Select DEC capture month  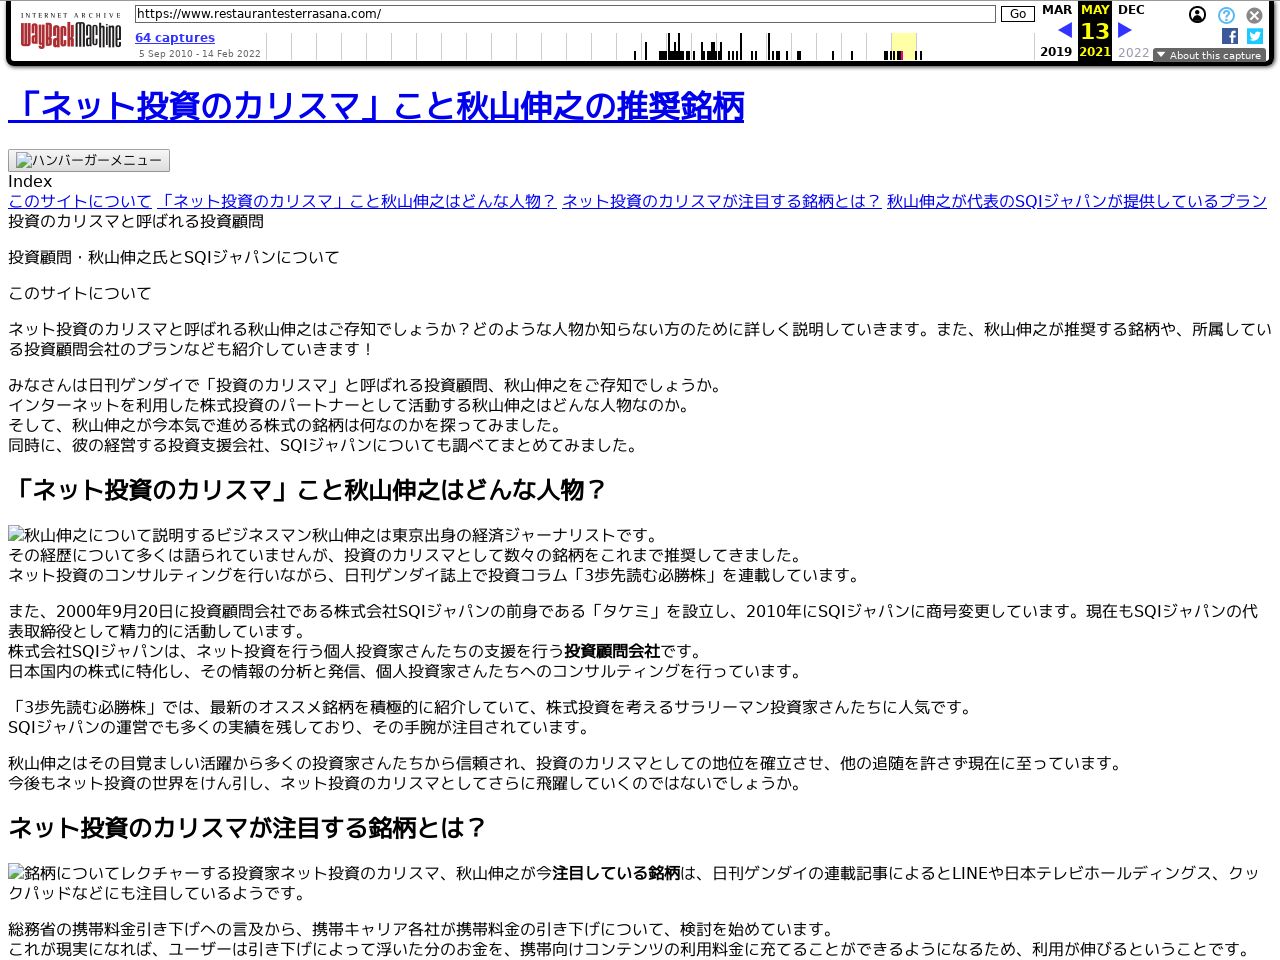(x=1131, y=10)
